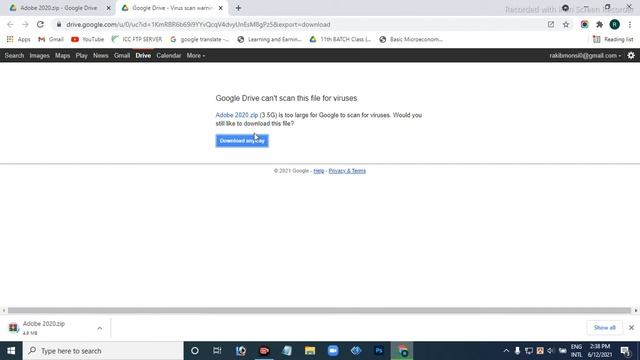640x360 pixels.
Task: Show hidden system tray icons
Action: tap(506, 351)
